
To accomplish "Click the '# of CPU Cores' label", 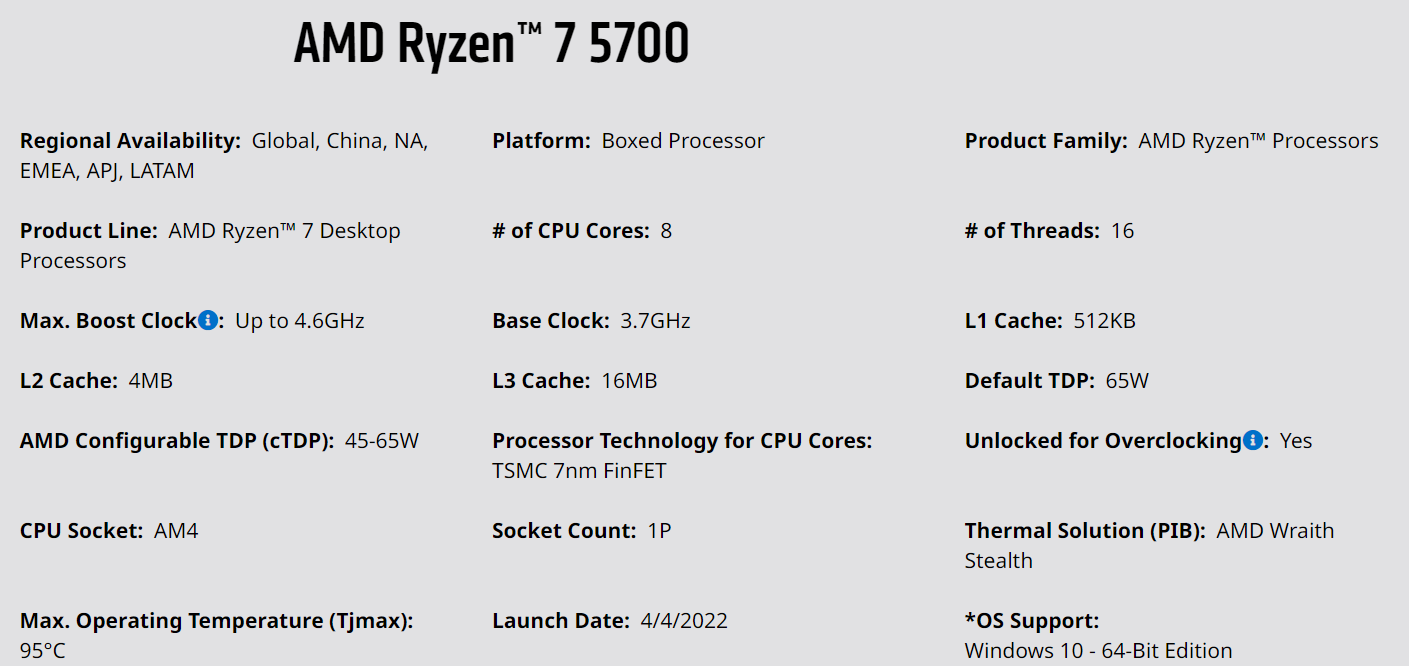I will 571,231.
